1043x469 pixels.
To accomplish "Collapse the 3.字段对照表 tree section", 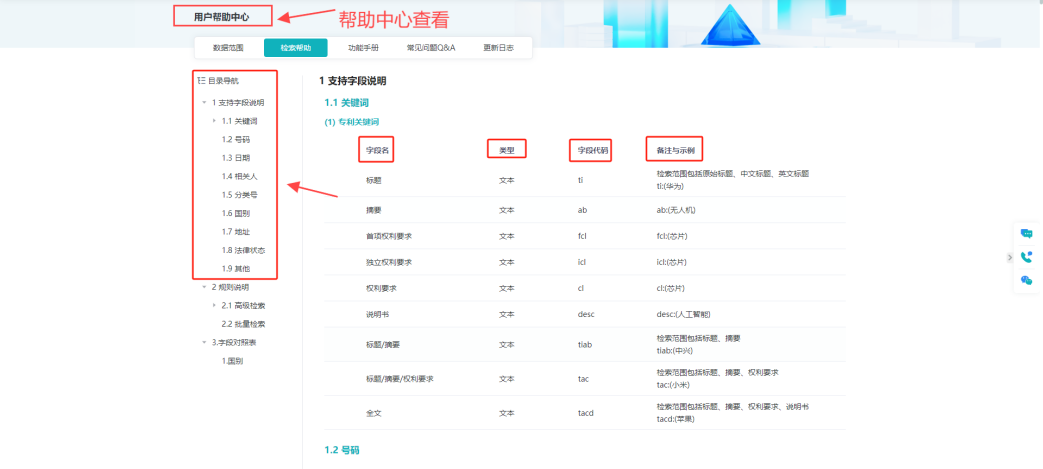I will [x=204, y=342].
